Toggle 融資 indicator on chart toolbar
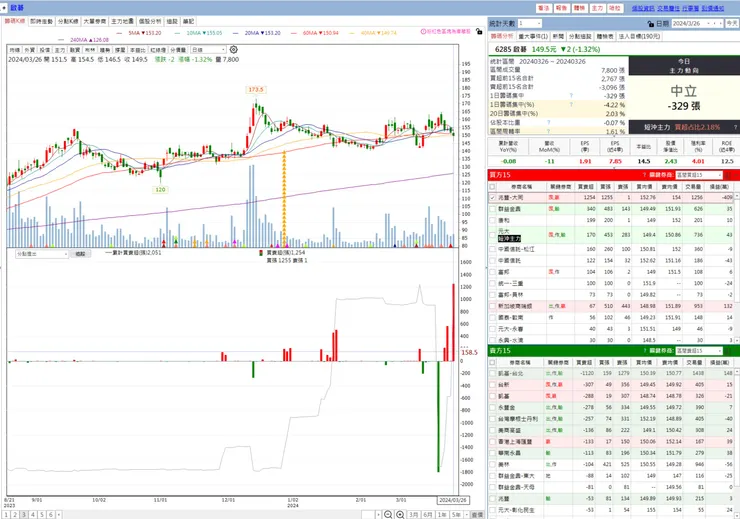The width and height of the screenshot is (740, 519). click(x=75, y=50)
